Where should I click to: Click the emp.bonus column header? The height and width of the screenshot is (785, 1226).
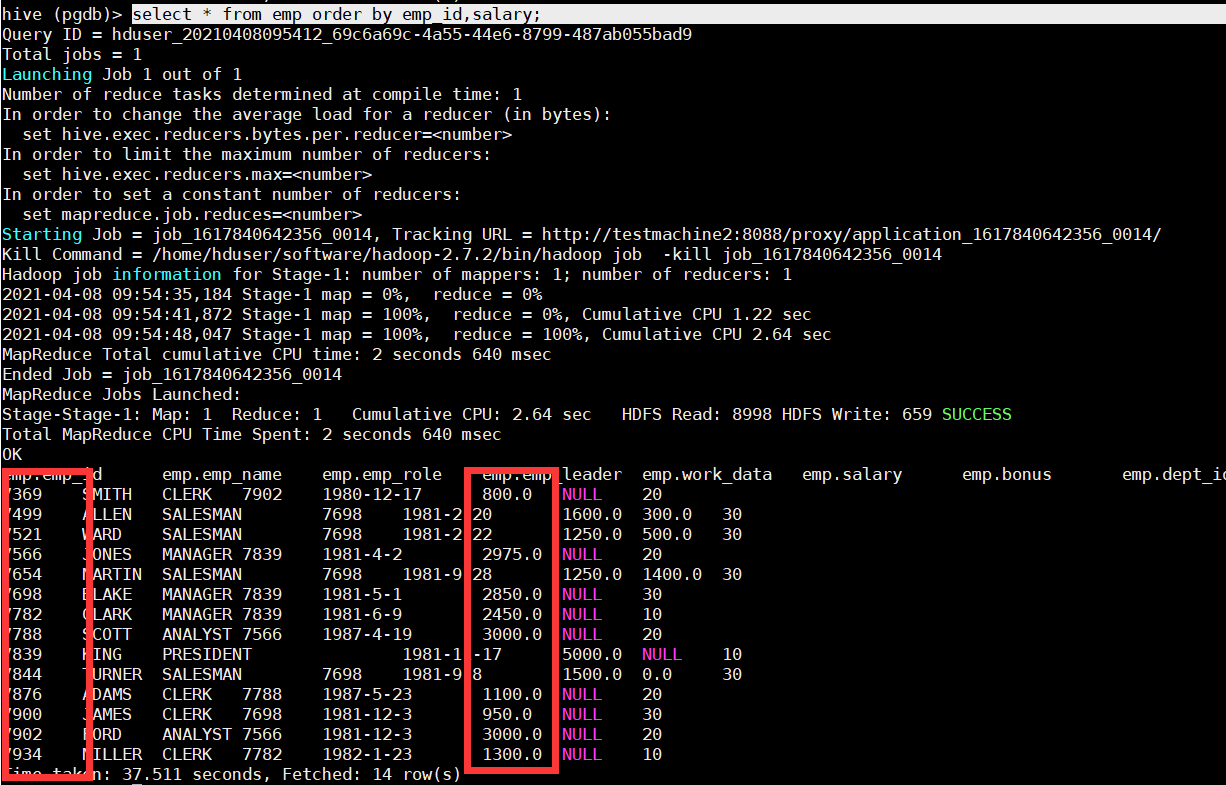coord(1007,474)
